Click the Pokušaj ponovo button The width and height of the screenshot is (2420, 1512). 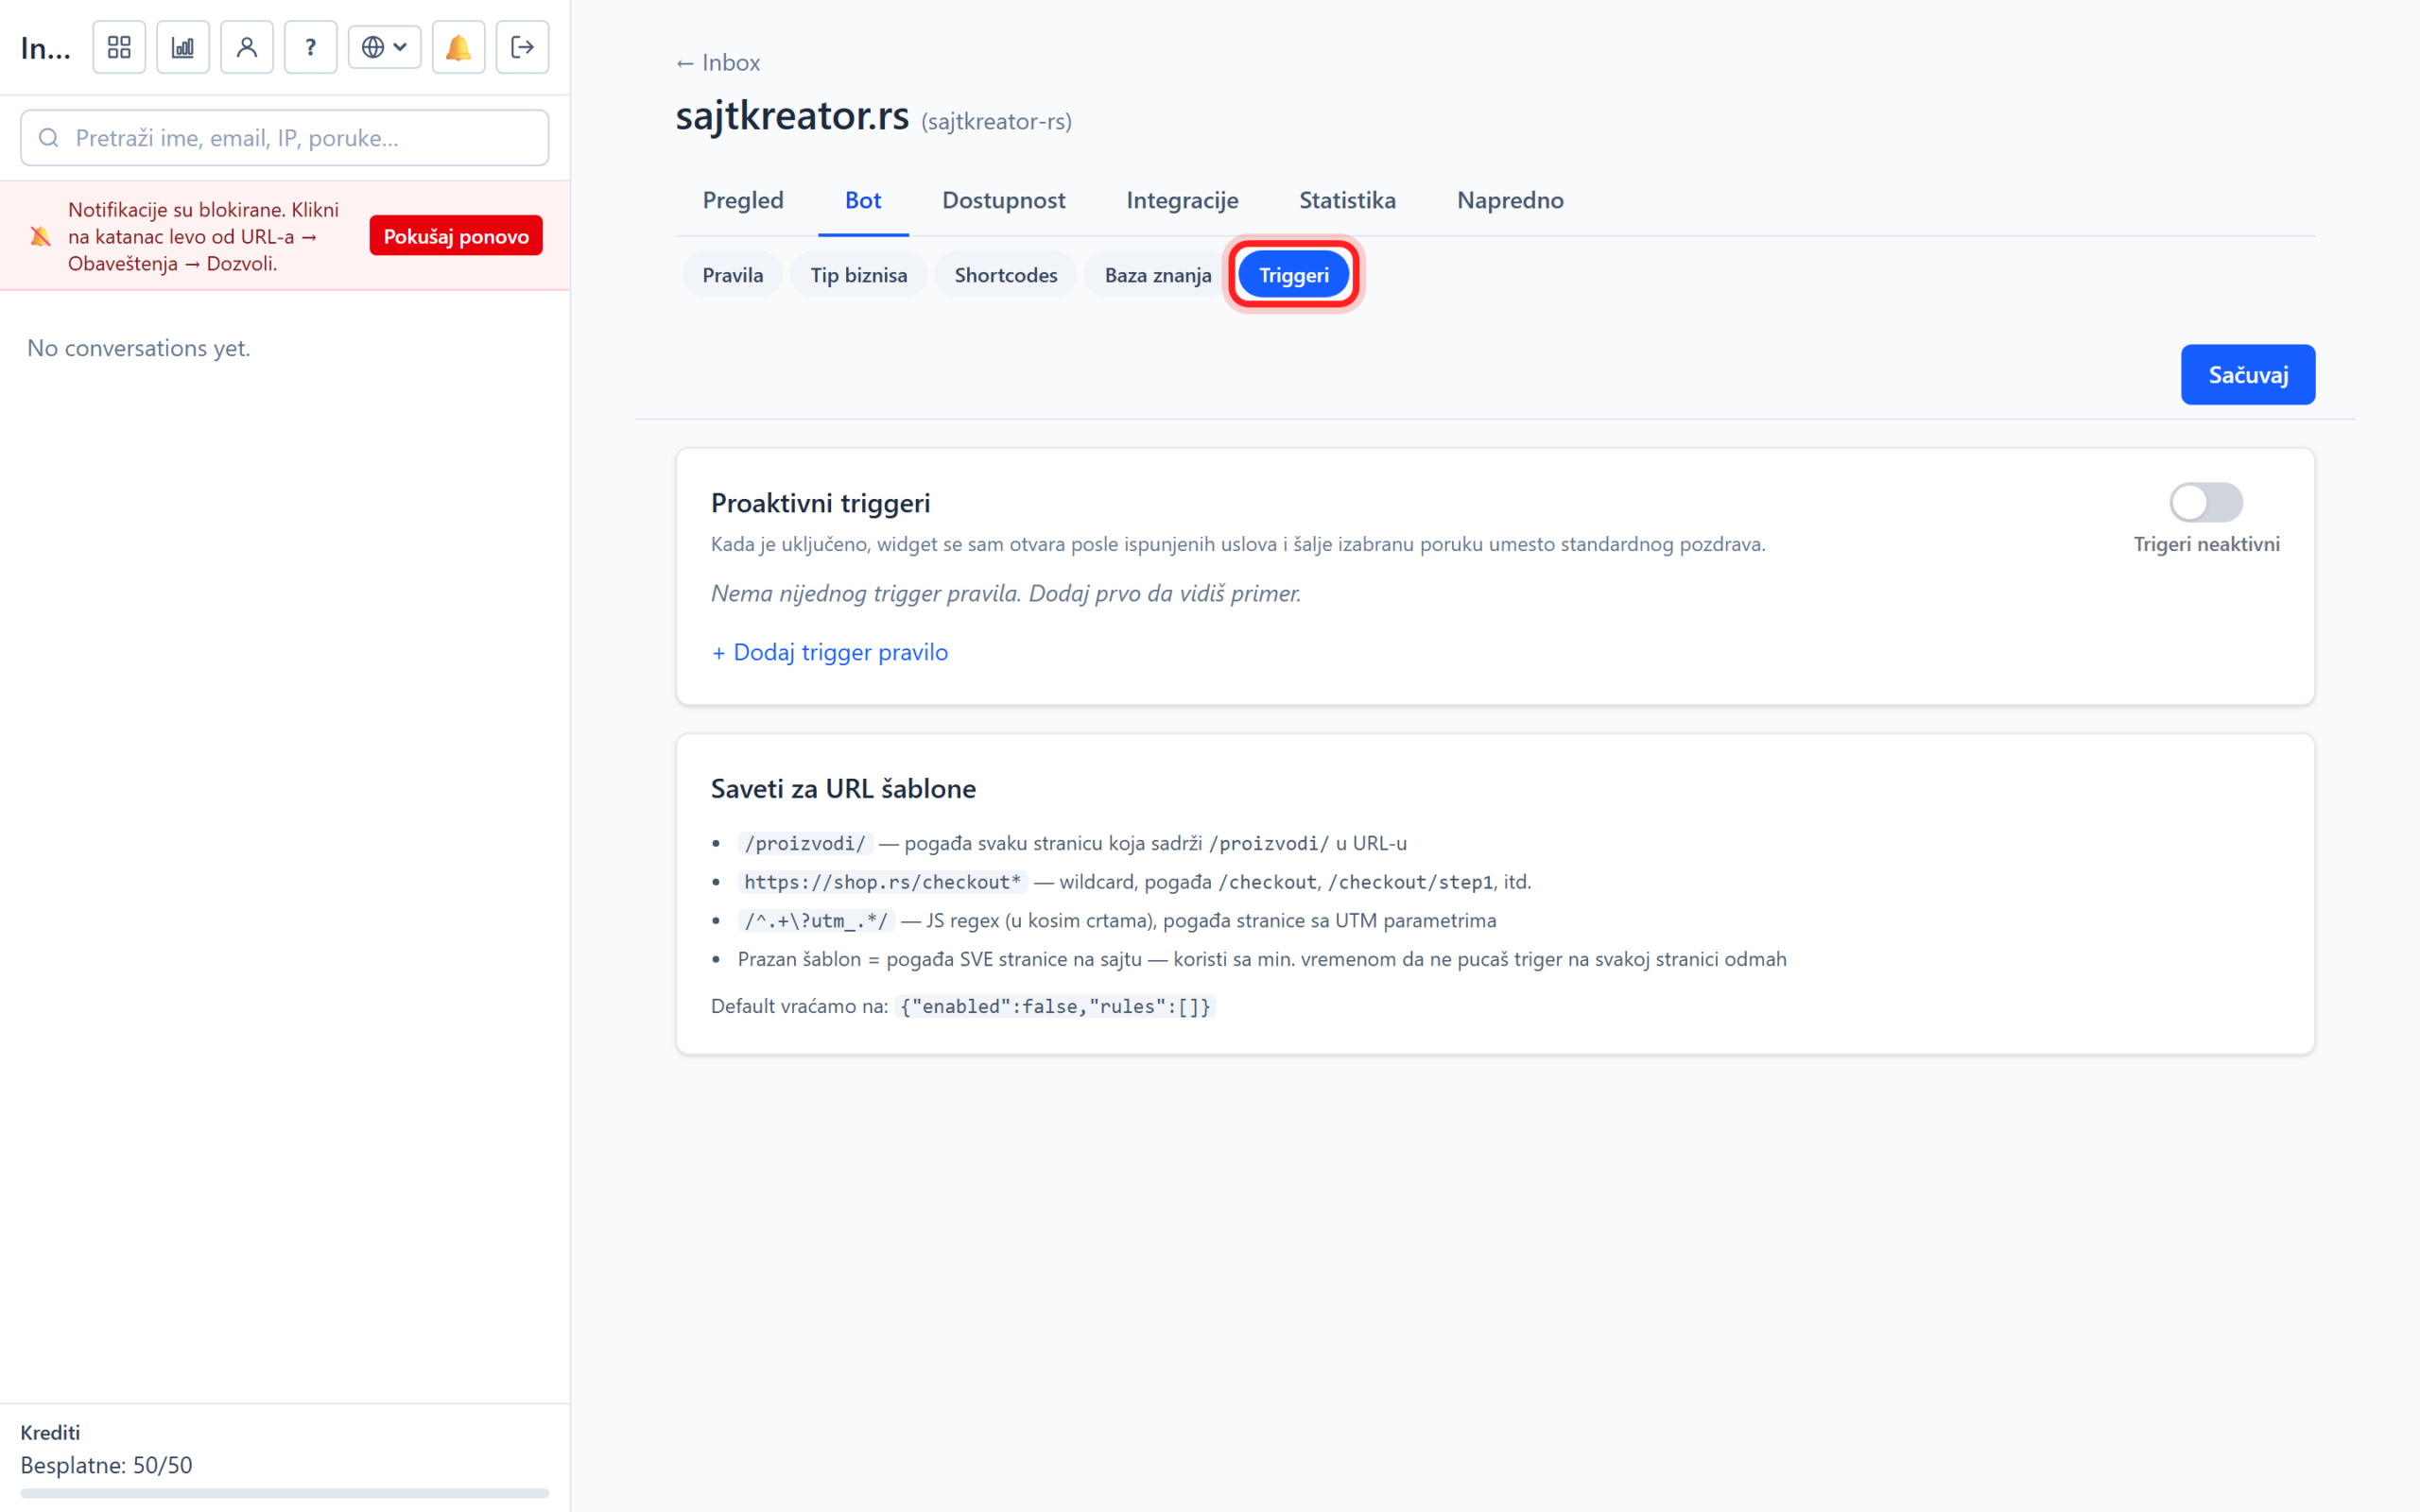[x=456, y=236]
